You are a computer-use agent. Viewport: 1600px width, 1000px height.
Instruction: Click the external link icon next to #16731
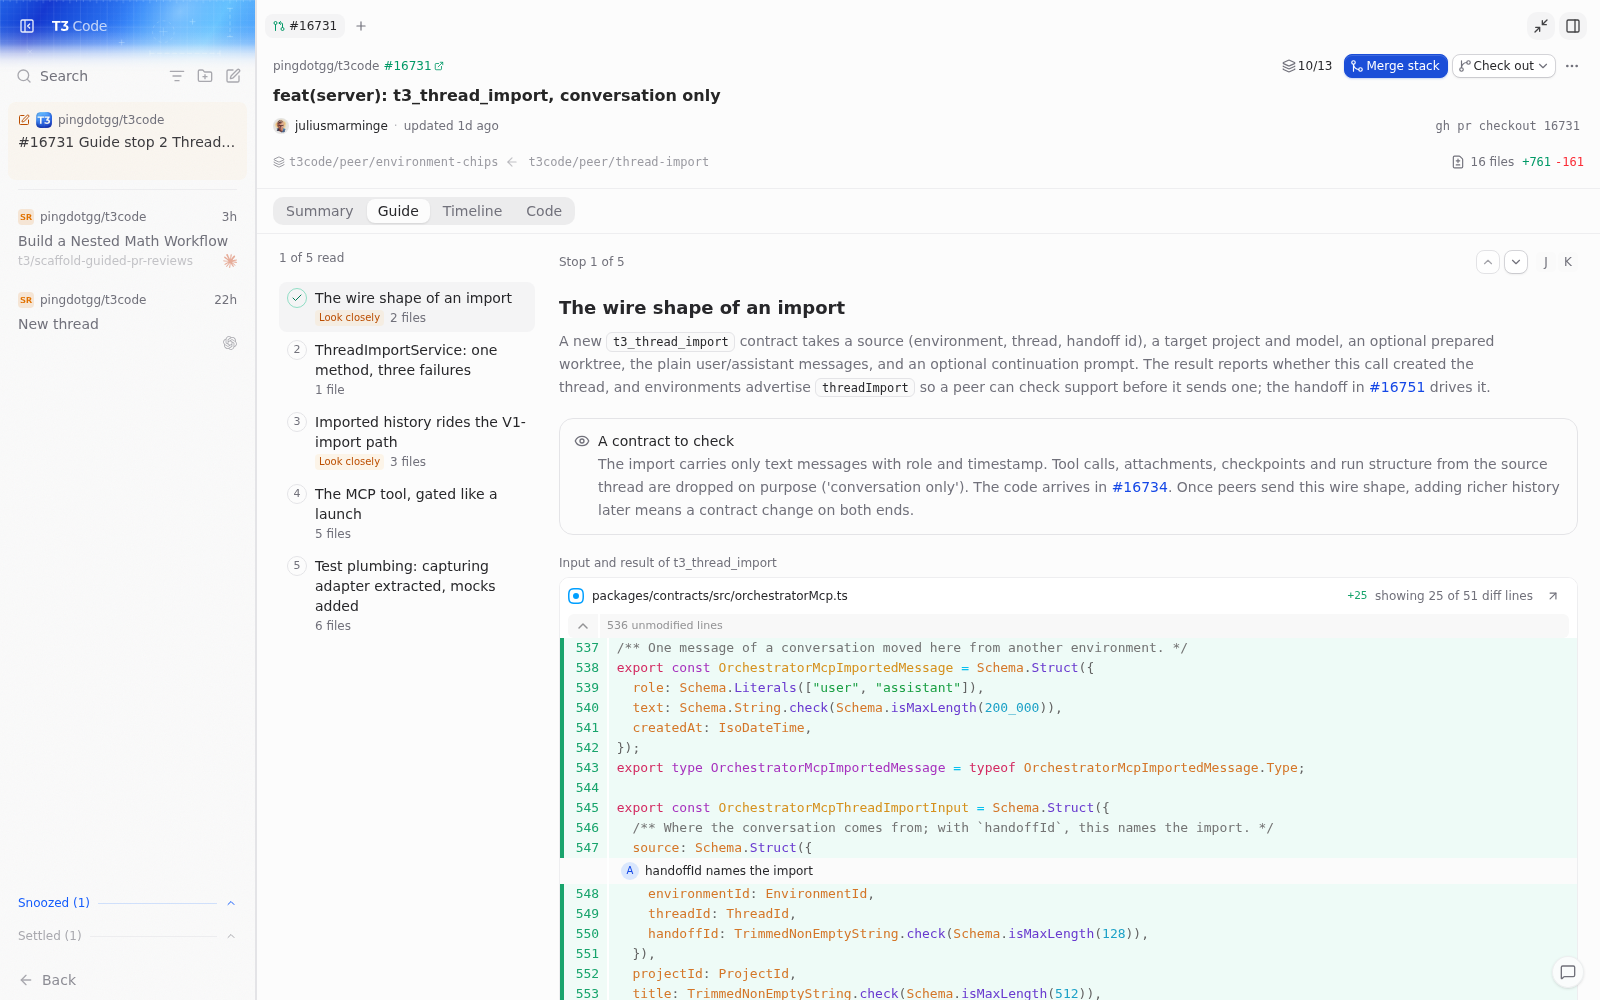(439, 66)
